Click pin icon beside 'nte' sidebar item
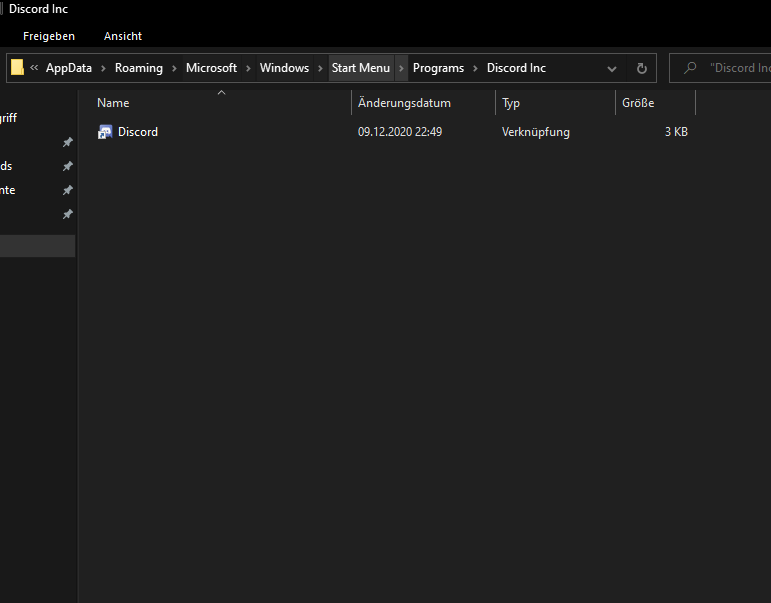Screen dimensions: 771x603 [68, 190]
